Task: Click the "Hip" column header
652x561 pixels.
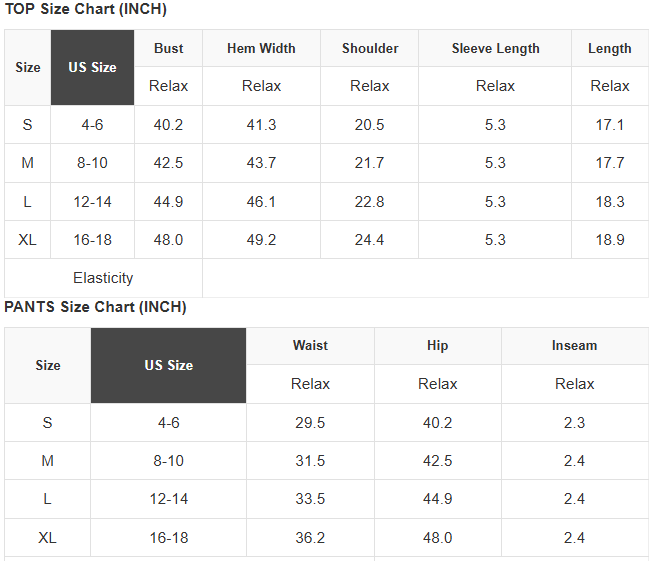Action: [437, 346]
